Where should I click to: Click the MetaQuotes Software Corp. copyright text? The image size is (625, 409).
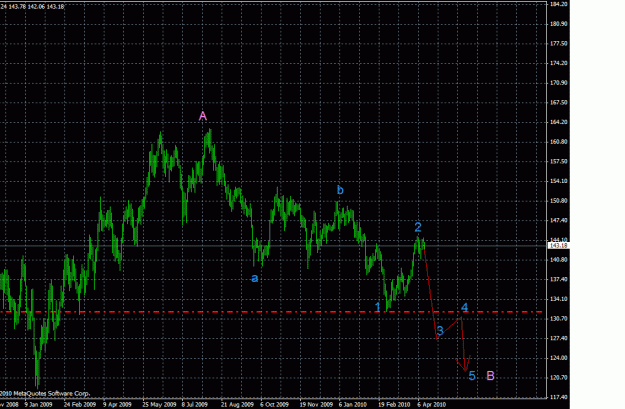pos(45,394)
